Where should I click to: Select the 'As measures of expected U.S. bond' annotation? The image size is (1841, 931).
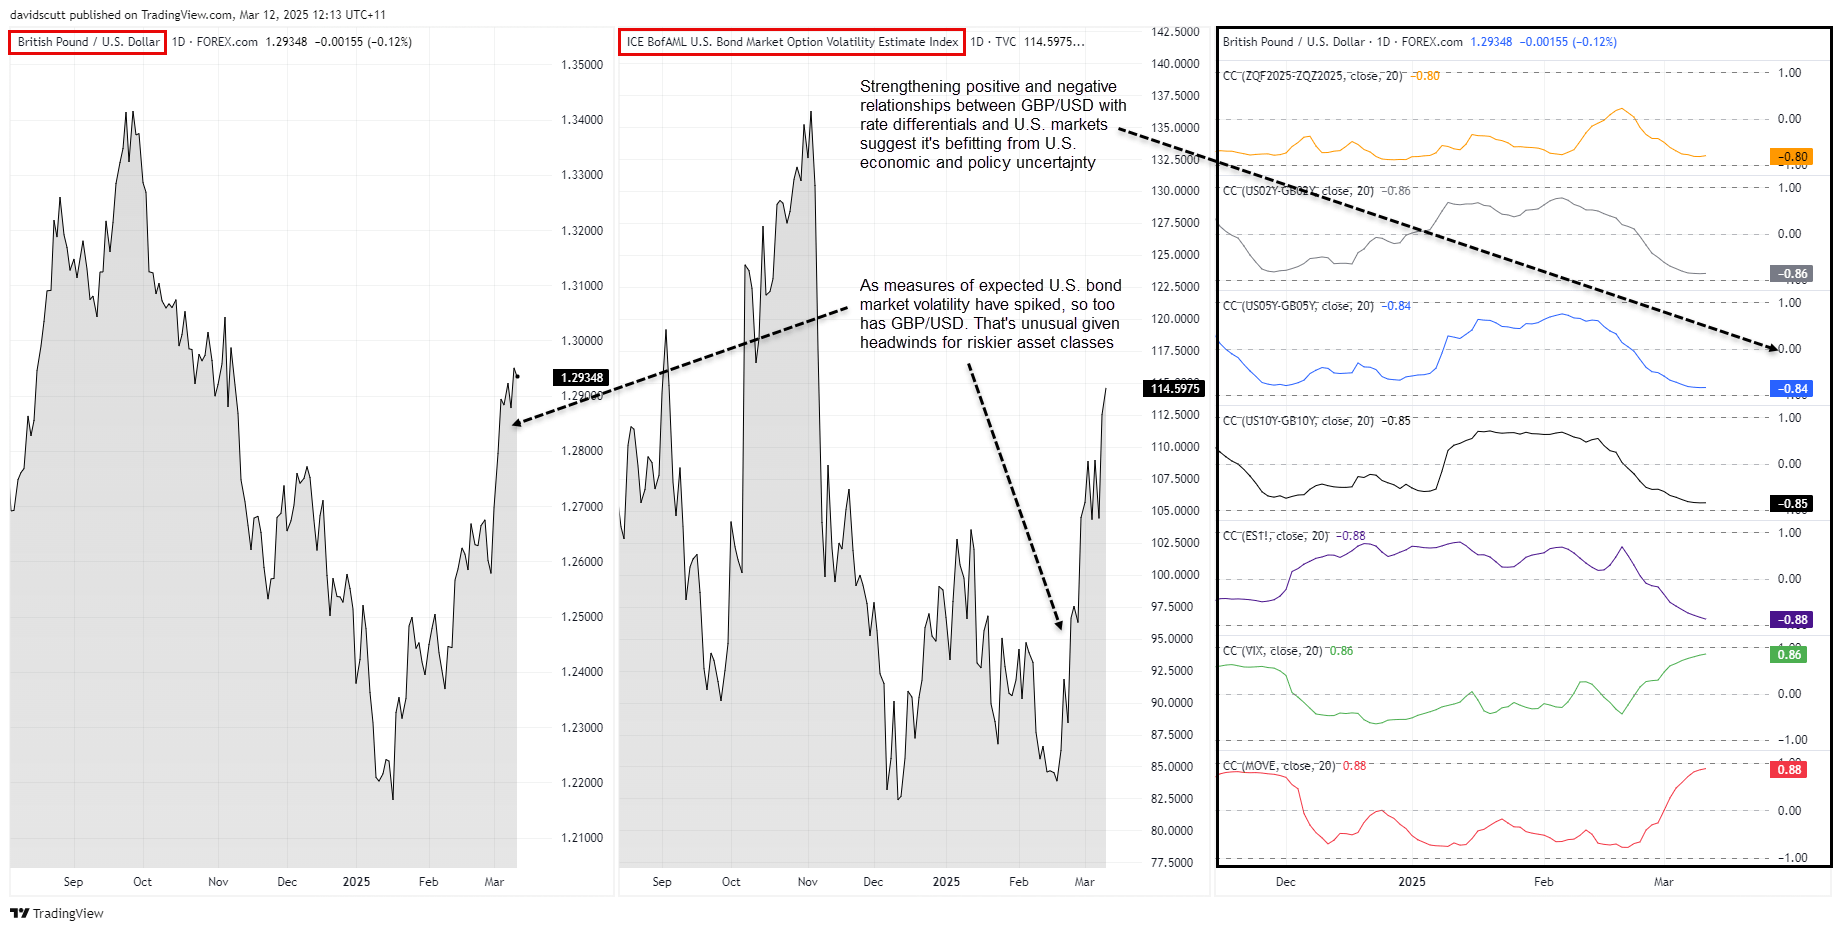pos(990,314)
